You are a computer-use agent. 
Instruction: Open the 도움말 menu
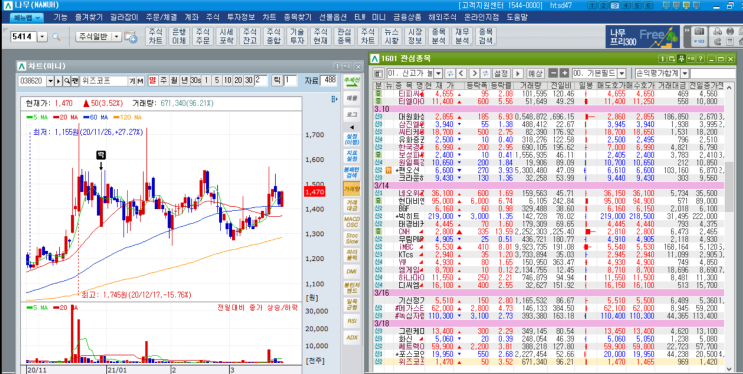pyautogui.click(x=516, y=18)
